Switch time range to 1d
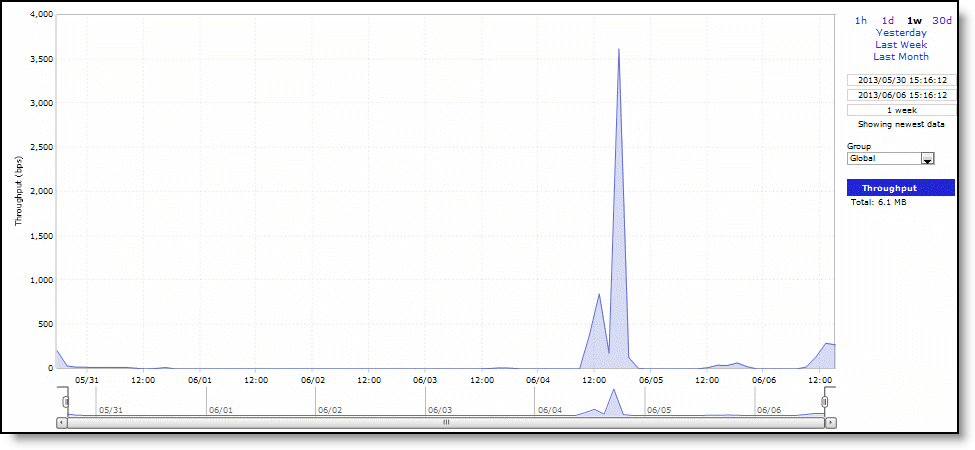The height and width of the screenshot is (450, 975). click(x=887, y=20)
